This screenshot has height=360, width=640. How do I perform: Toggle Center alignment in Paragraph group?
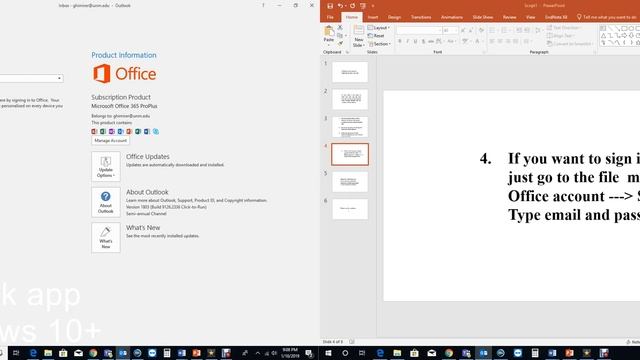coord(500,41)
